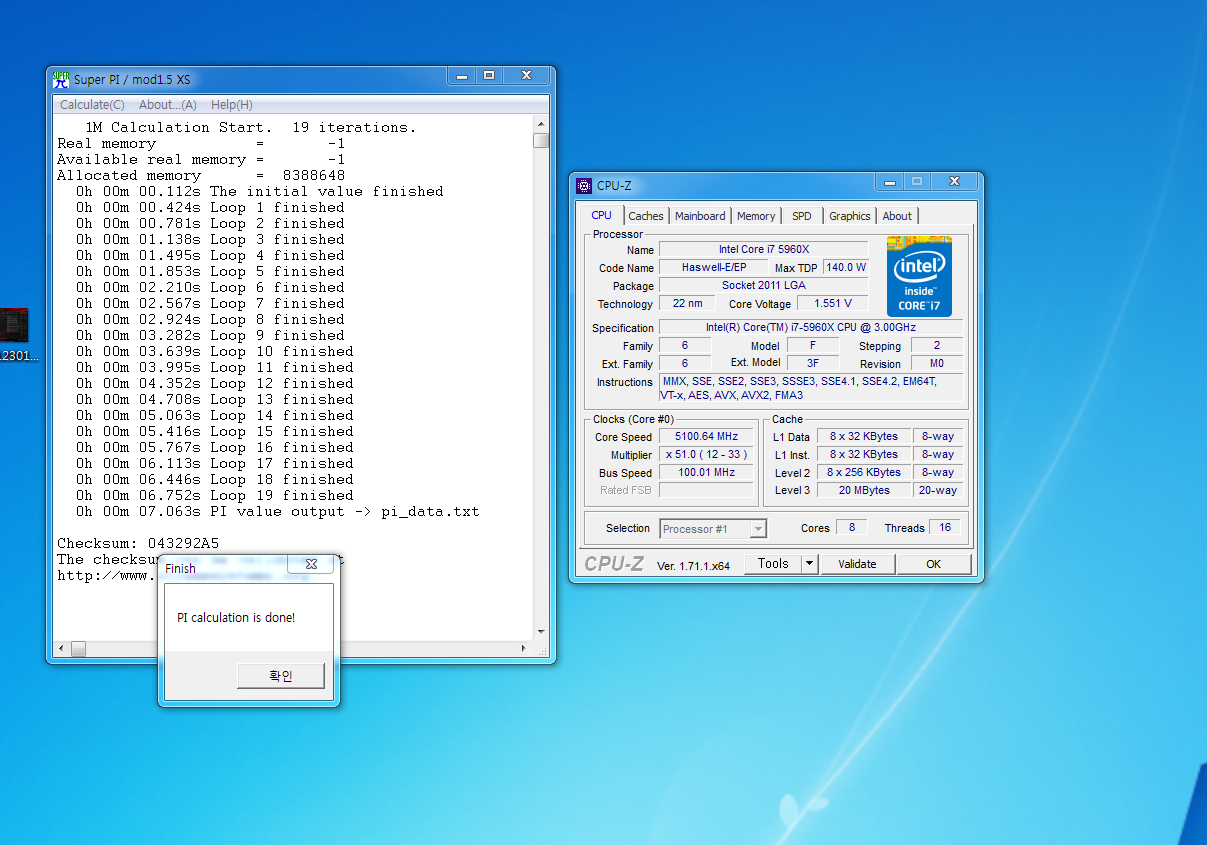The height and width of the screenshot is (845, 1207).
Task: Click the Level 2 cache value 8 x 256 KBytes
Action: 864,472
